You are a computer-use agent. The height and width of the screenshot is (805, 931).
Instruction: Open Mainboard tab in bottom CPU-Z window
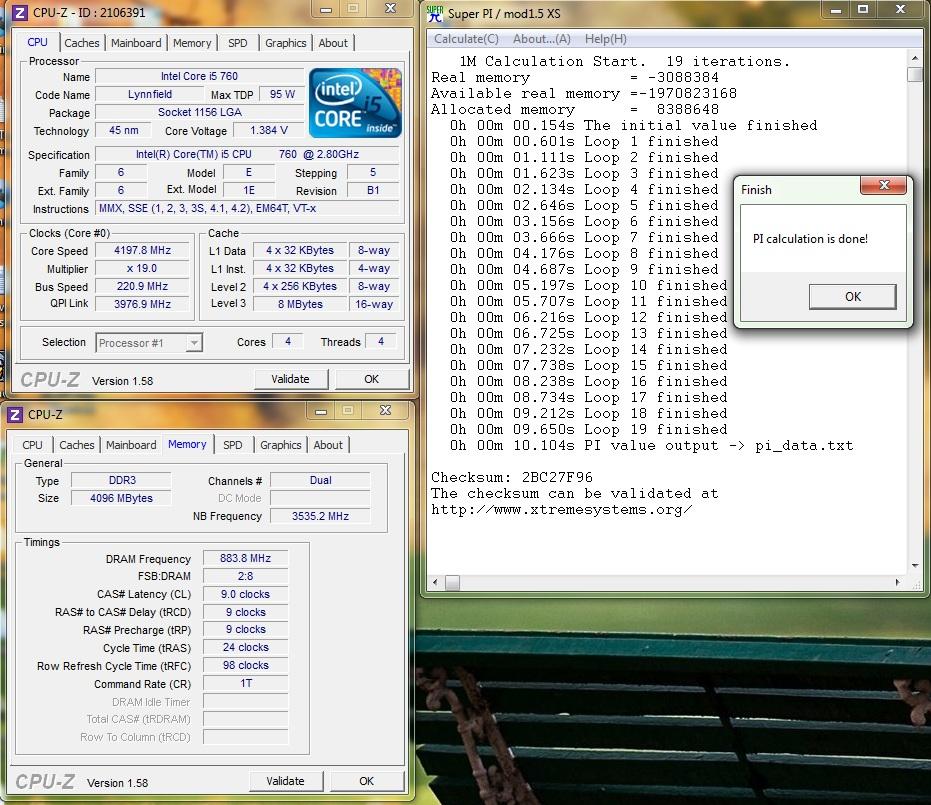click(131, 445)
